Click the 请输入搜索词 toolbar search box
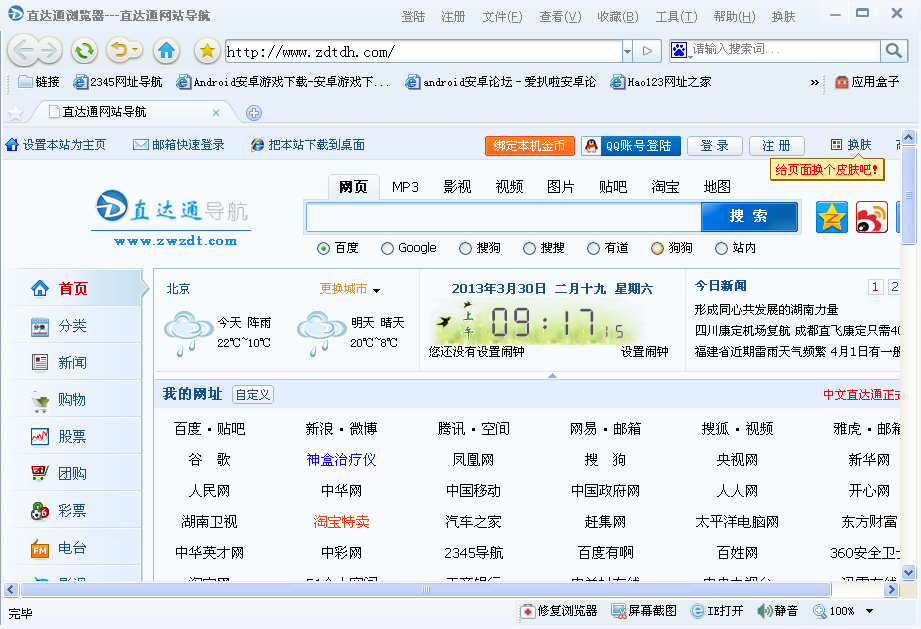 784,51
